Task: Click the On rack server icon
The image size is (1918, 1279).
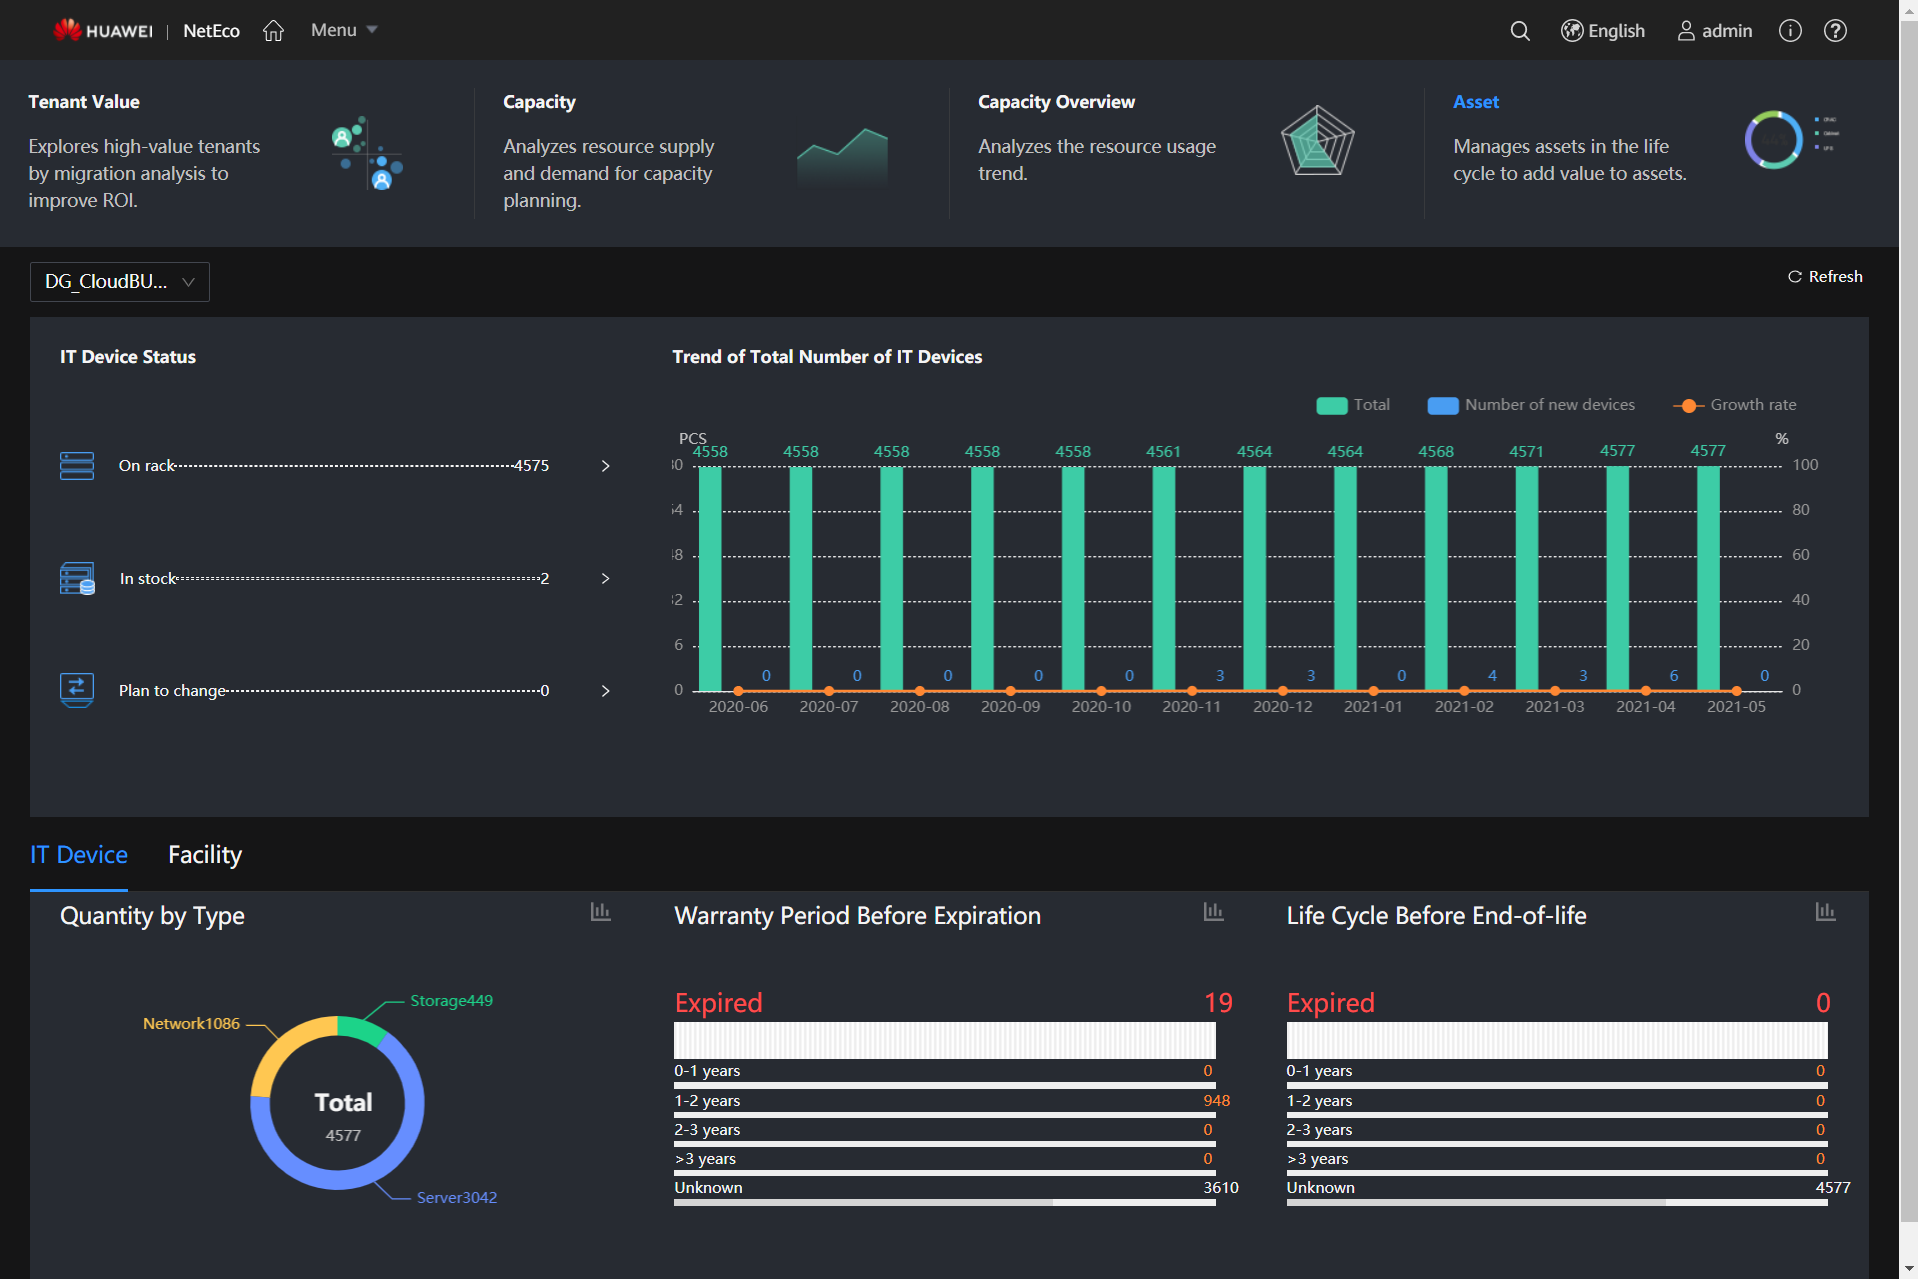Action: pyautogui.click(x=76, y=465)
